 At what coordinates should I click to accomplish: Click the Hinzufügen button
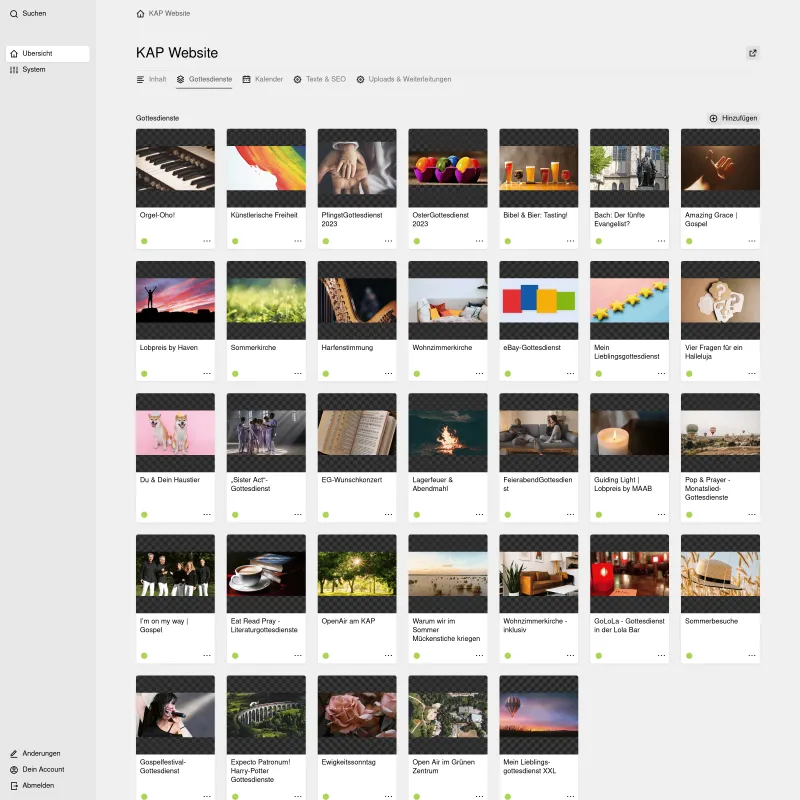(x=735, y=118)
